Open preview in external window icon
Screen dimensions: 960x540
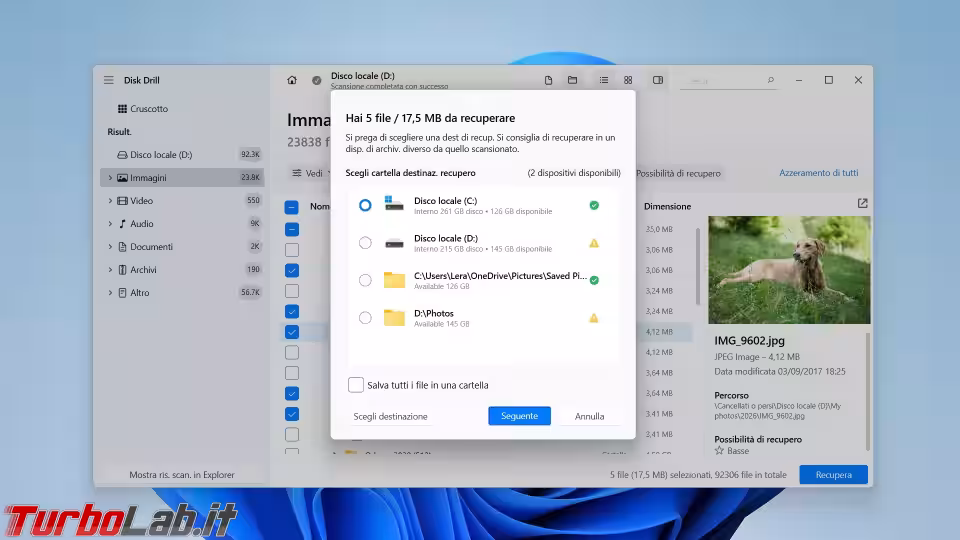862,203
